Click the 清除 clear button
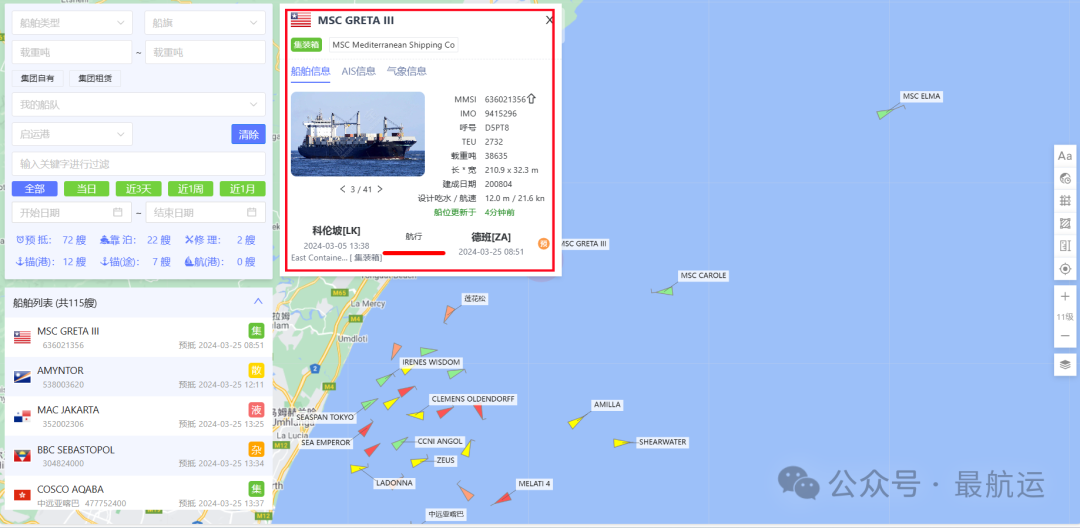Viewport: 1080px width, 528px height. [249, 134]
